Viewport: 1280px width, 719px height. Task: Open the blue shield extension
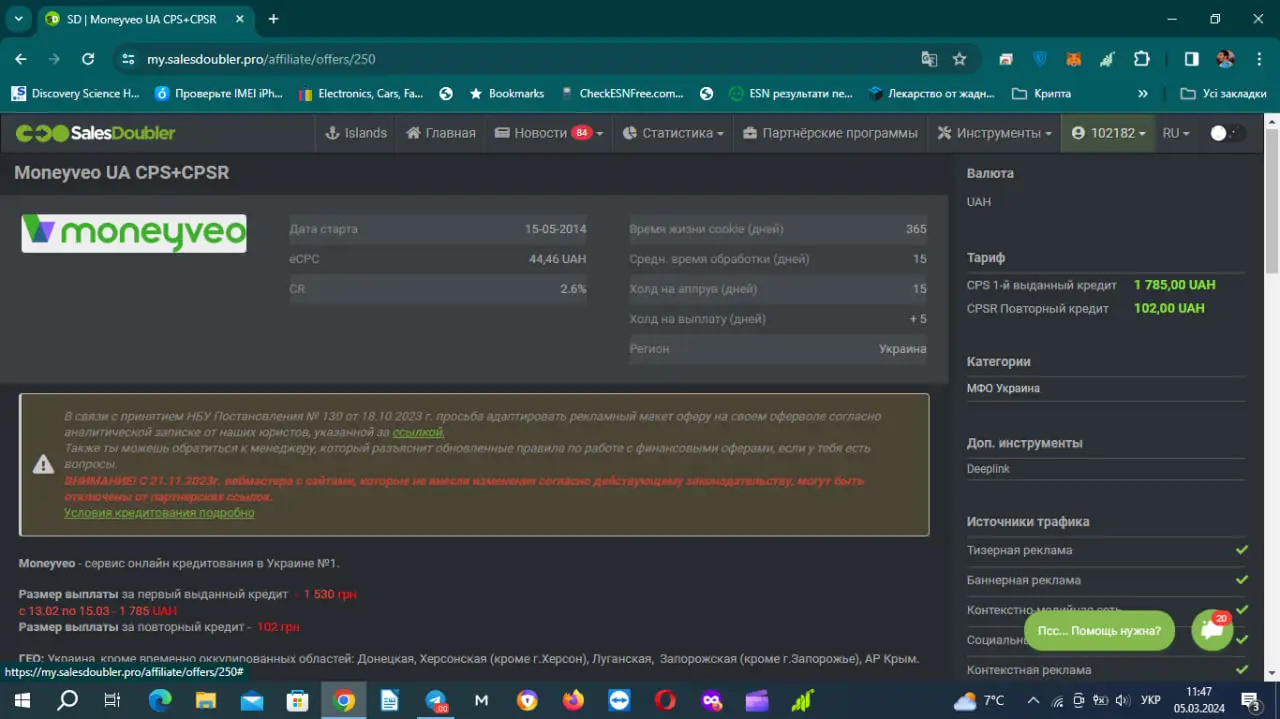coord(1040,59)
